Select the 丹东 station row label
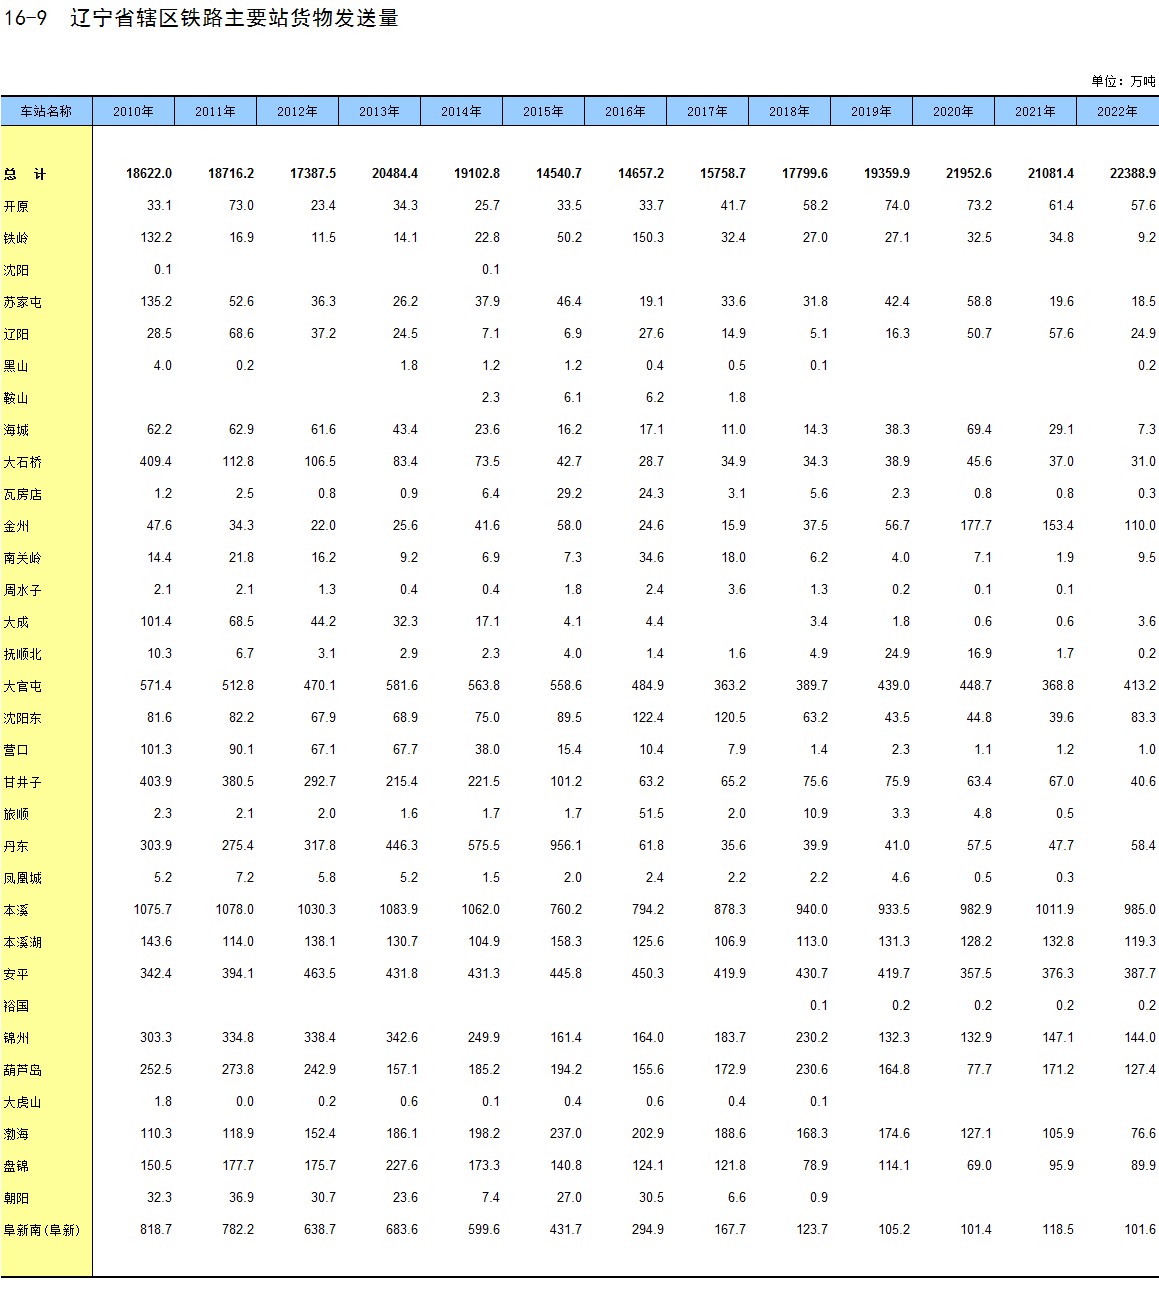Viewport: 1159px width, 1310px height. (x=16, y=846)
